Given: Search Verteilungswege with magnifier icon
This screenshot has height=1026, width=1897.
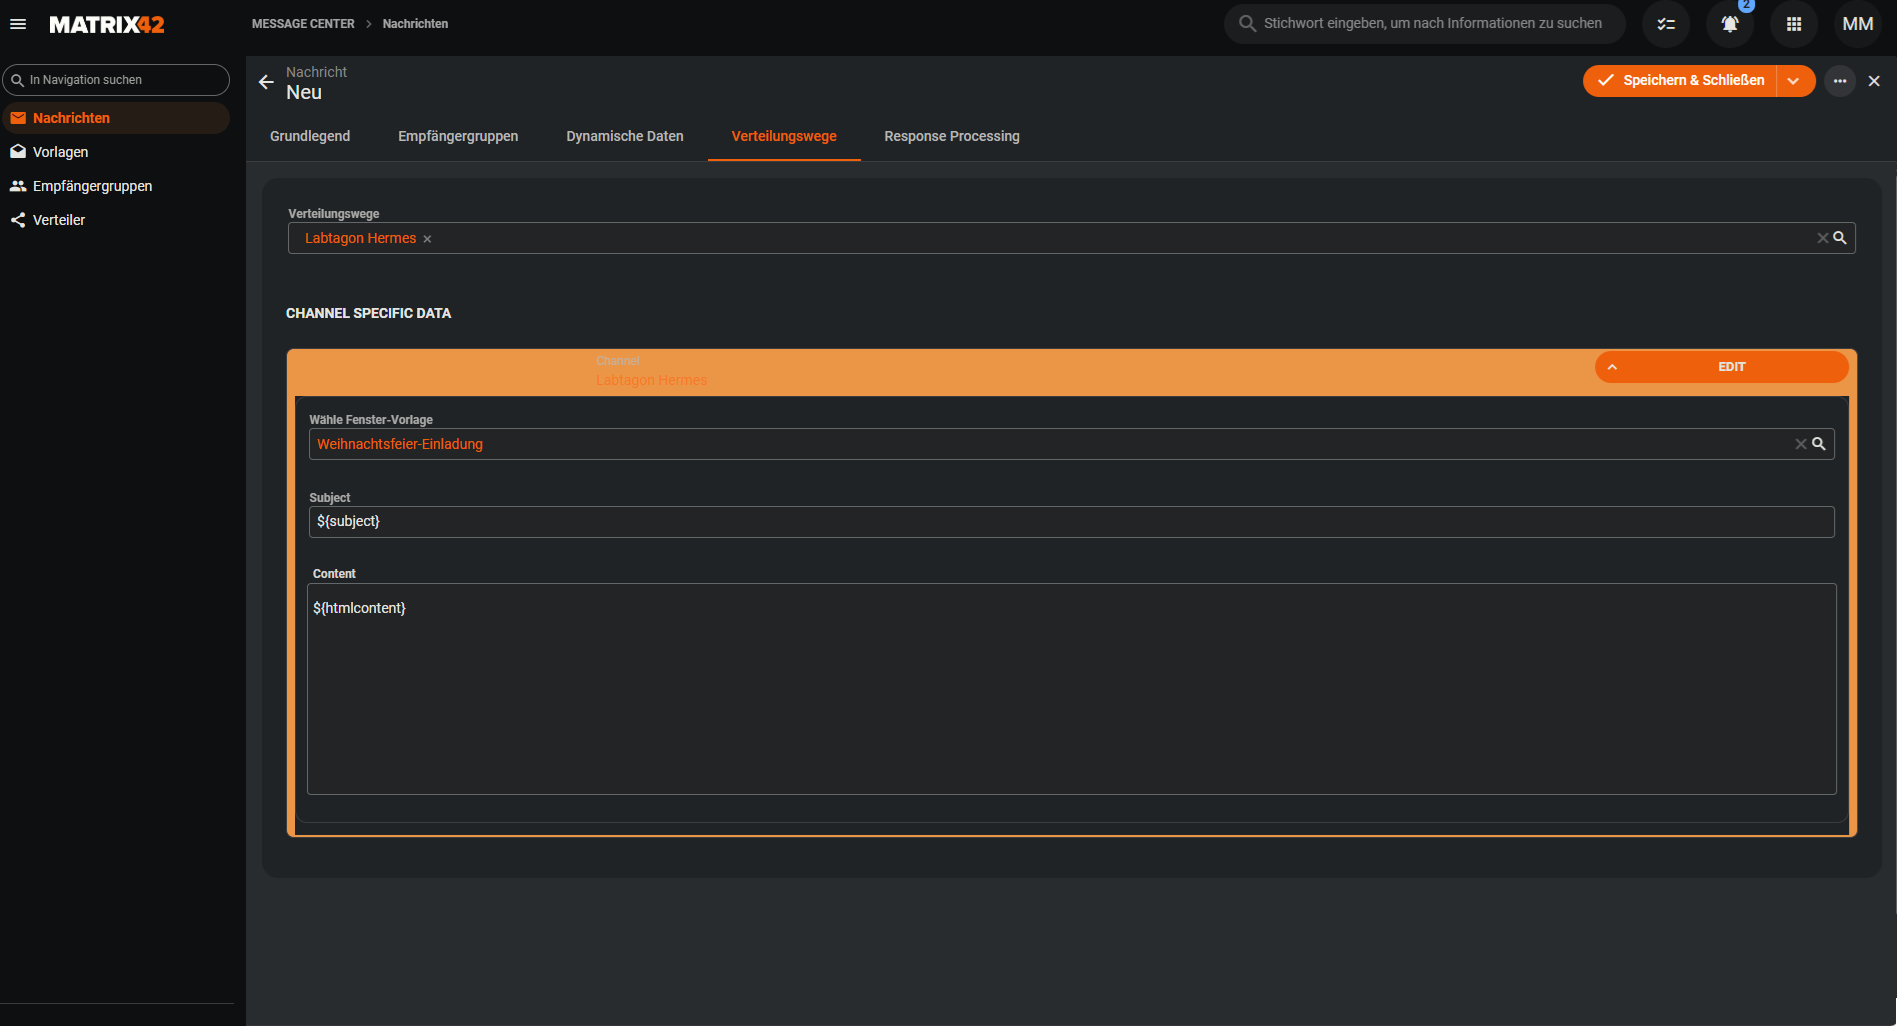Looking at the screenshot, I should click(1840, 238).
